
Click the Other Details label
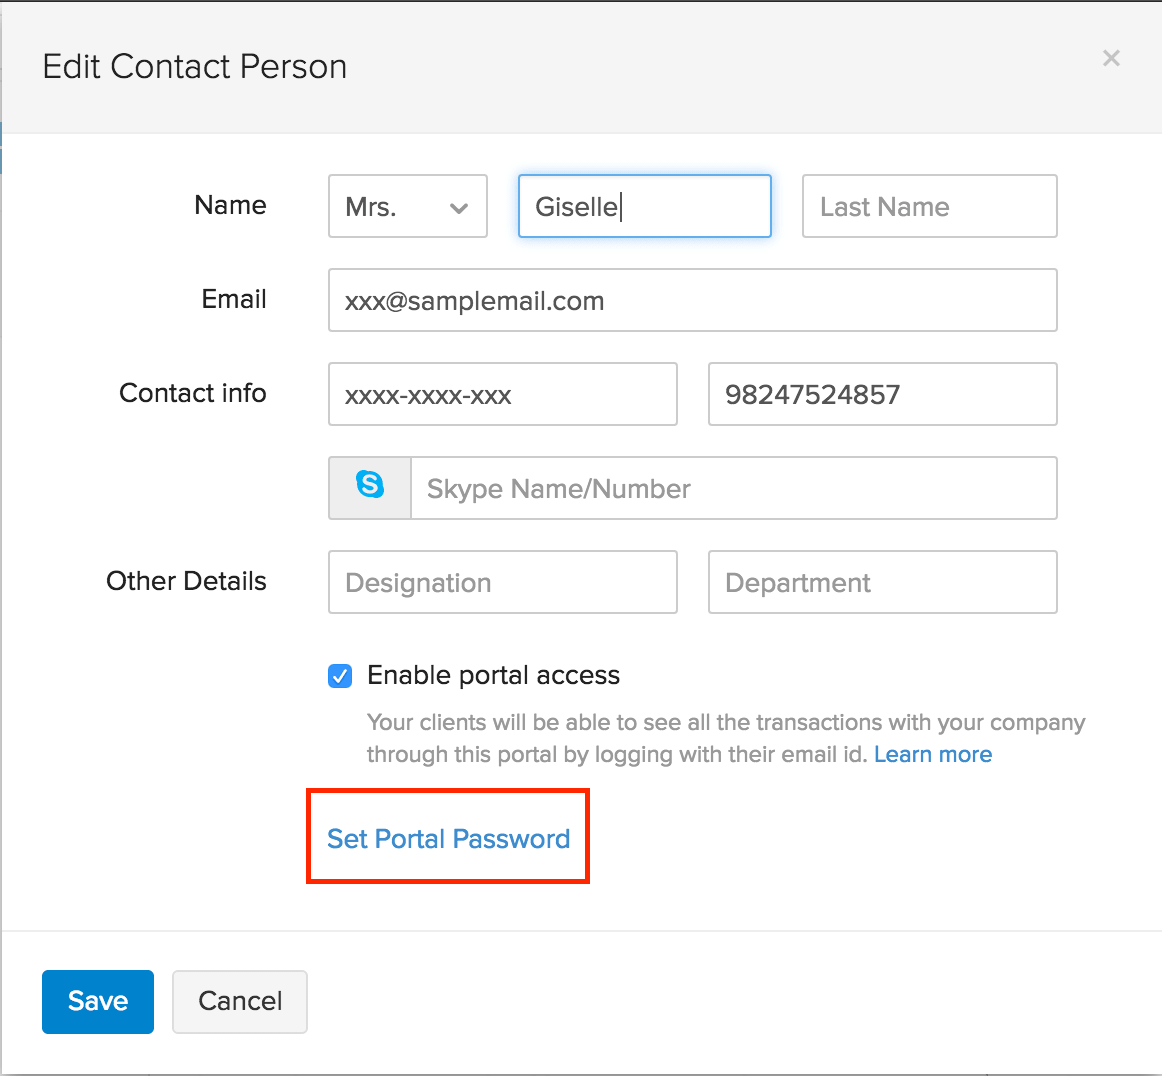[x=186, y=581]
